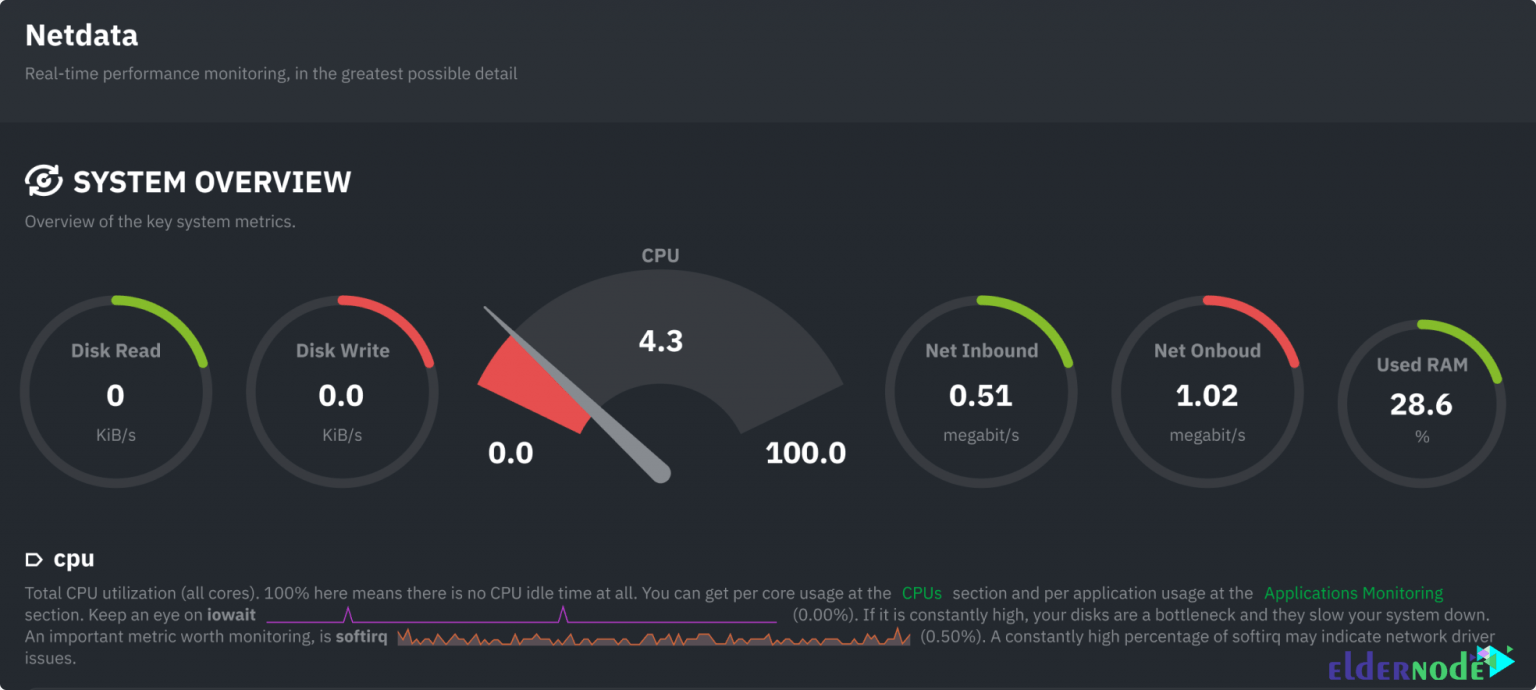Click the System Overview refresh icon

(x=44, y=181)
